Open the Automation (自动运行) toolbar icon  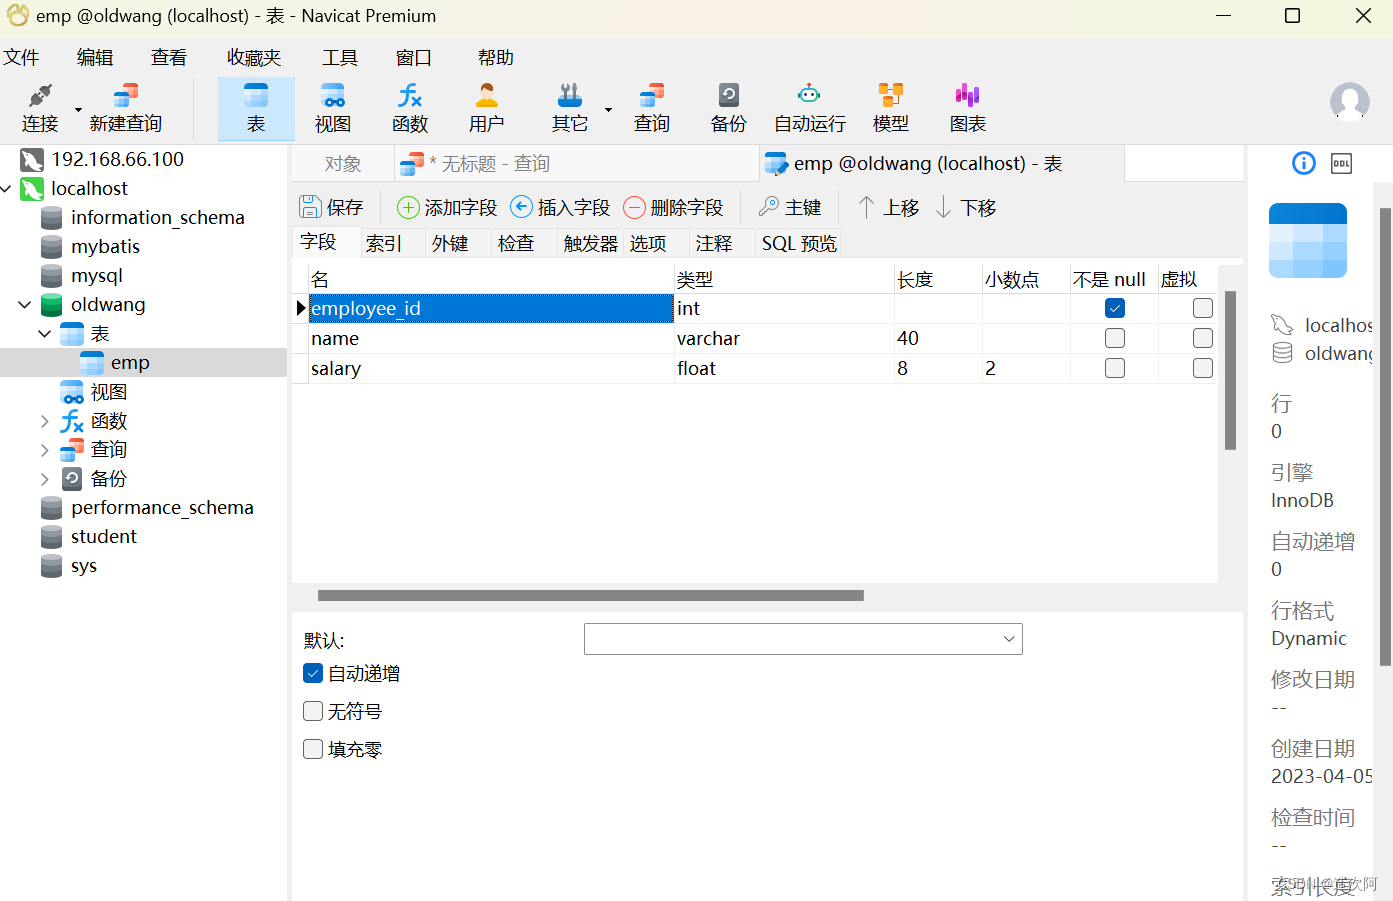pos(810,108)
